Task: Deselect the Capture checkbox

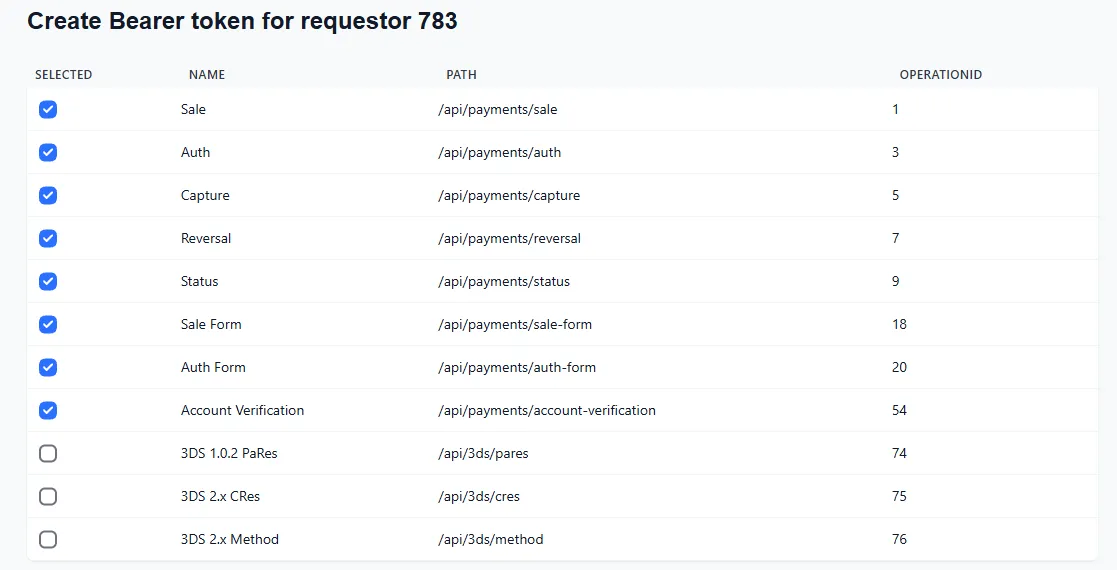Action: point(48,196)
